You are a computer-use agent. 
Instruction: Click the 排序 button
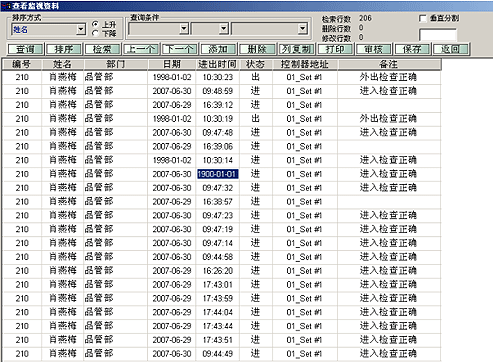pyautogui.click(x=64, y=49)
